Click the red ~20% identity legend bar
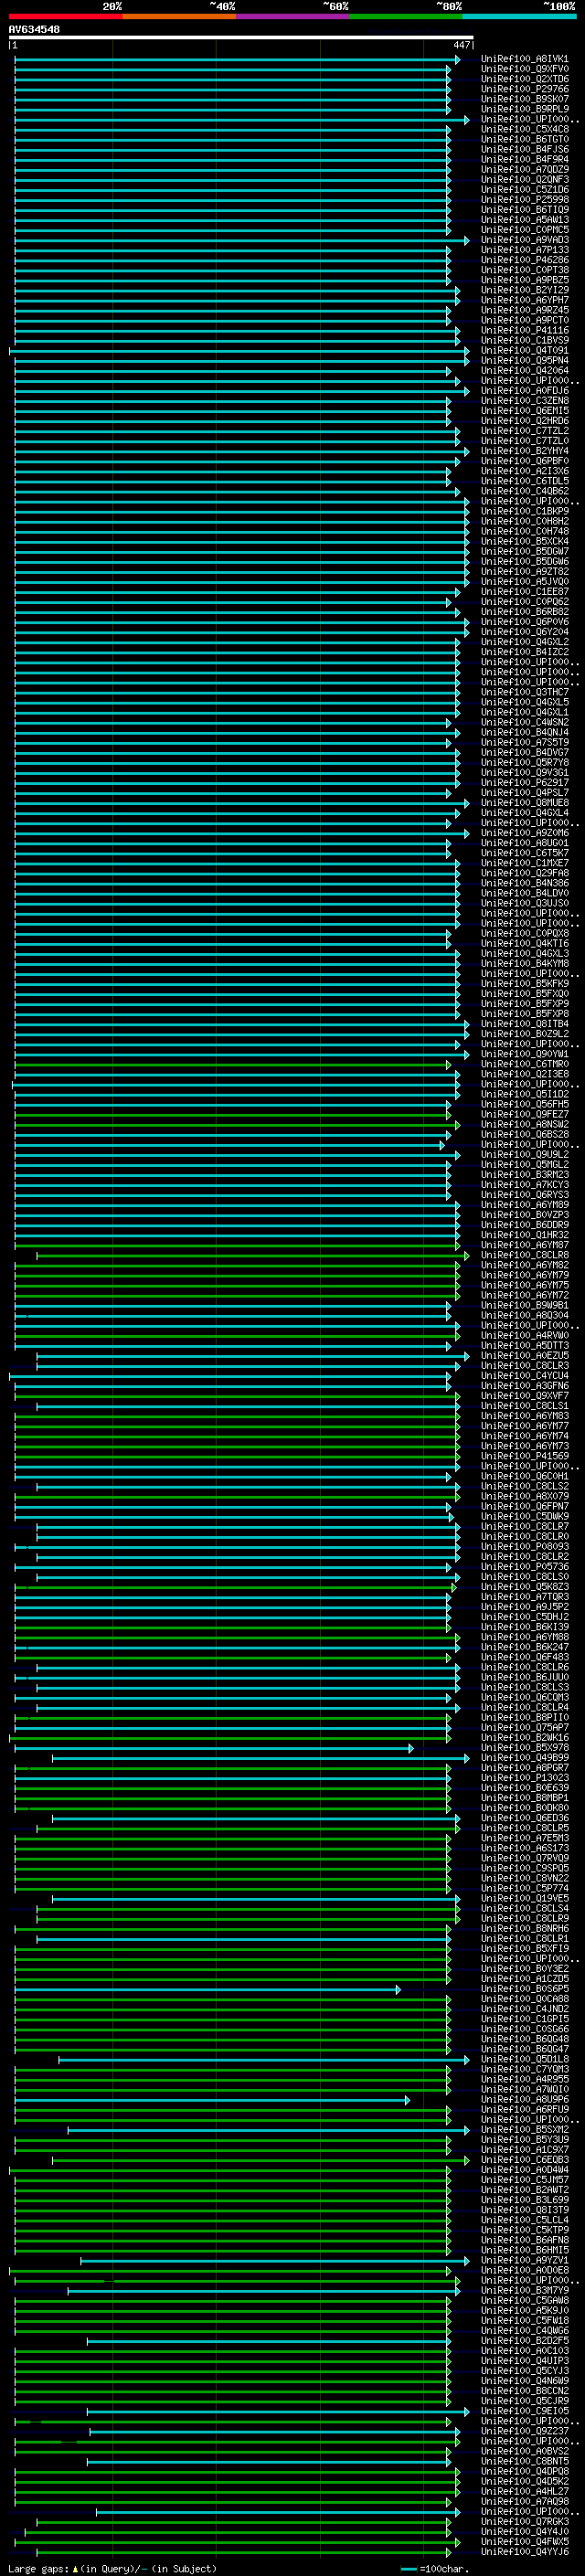Image resolution: width=585 pixels, height=2576 pixels. click(x=65, y=17)
